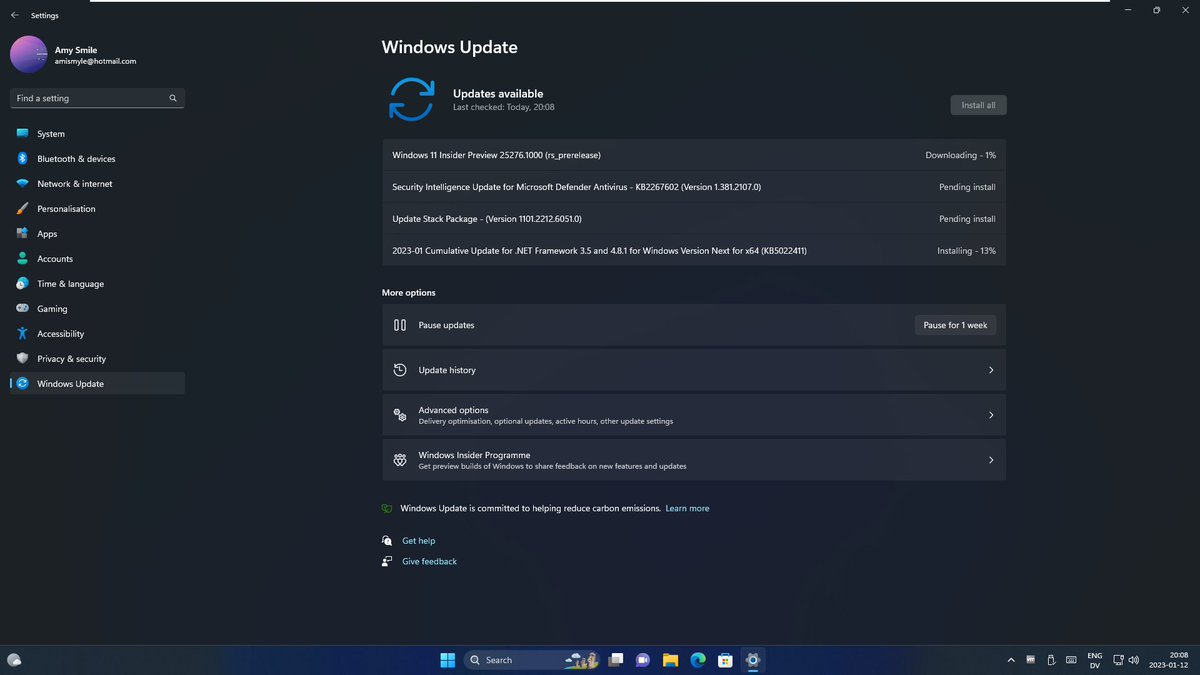Open Task View from the taskbar
The width and height of the screenshot is (1200, 675).
point(617,660)
